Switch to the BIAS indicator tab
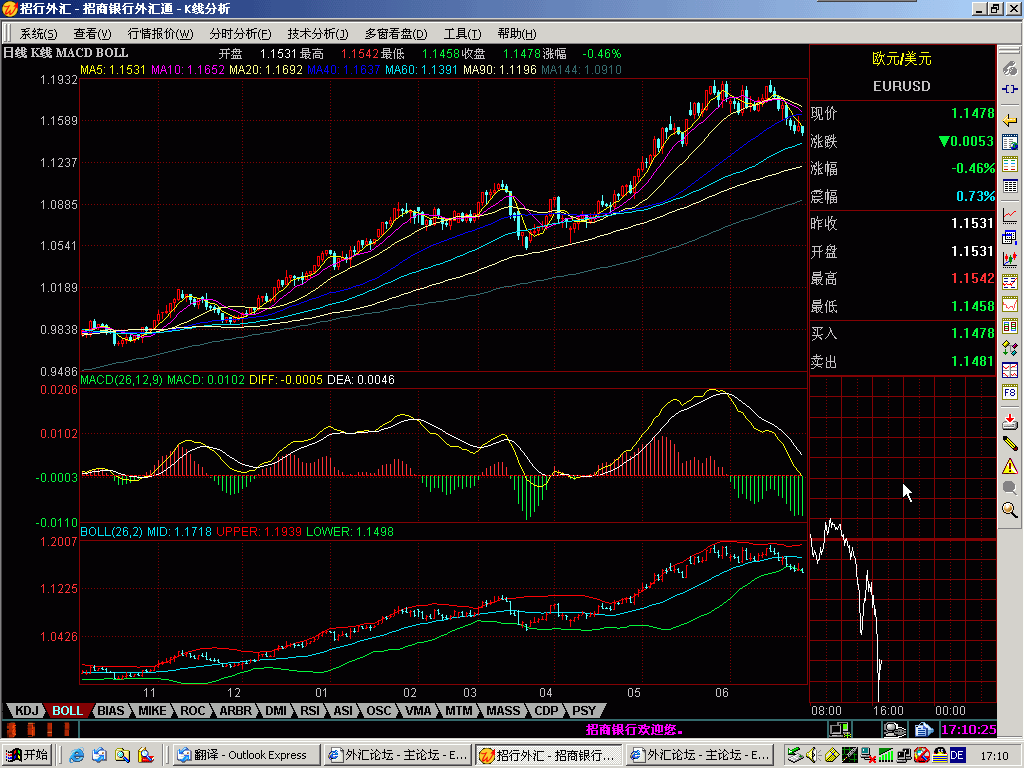The height and width of the screenshot is (768, 1024). coord(110,711)
